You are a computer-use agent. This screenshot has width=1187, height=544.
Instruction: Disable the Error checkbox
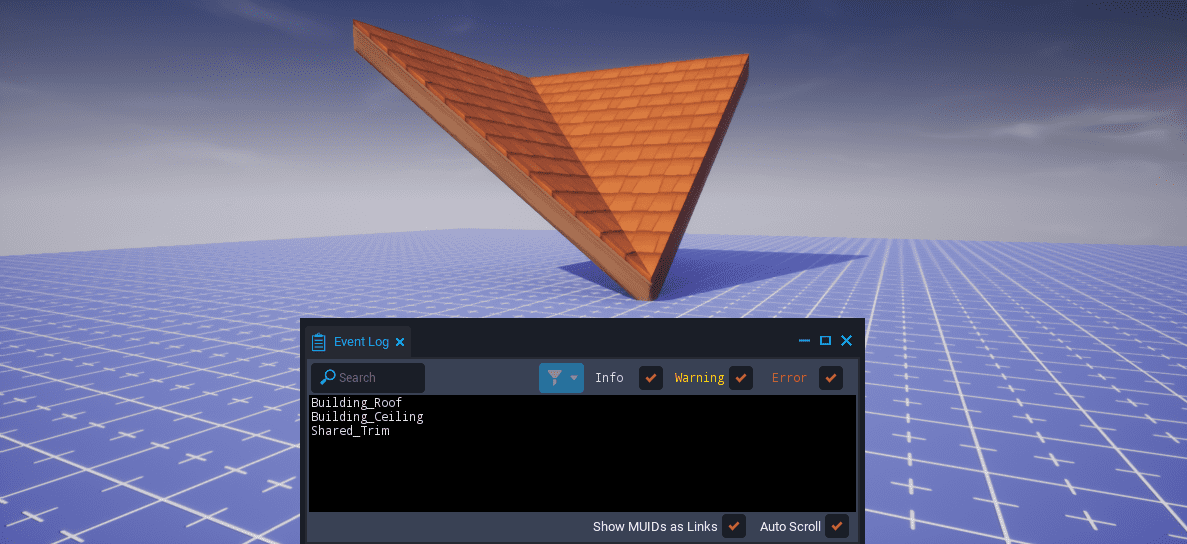click(x=830, y=378)
